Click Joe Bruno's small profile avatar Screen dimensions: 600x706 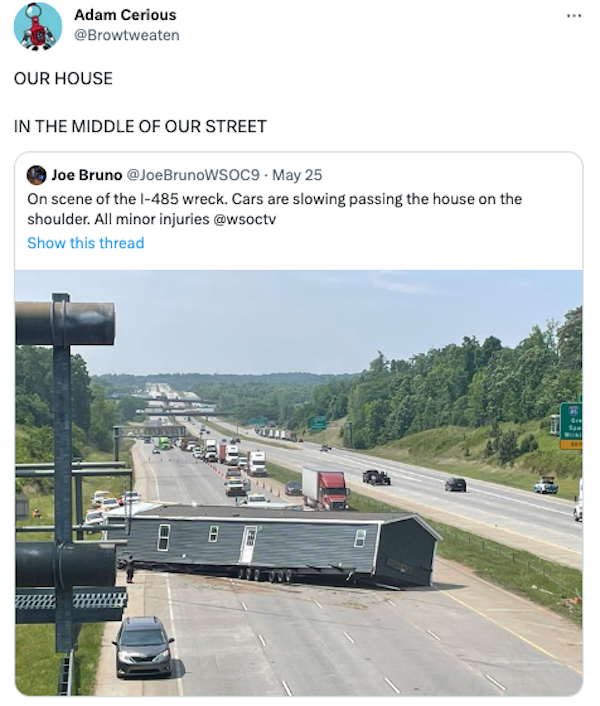[36, 175]
